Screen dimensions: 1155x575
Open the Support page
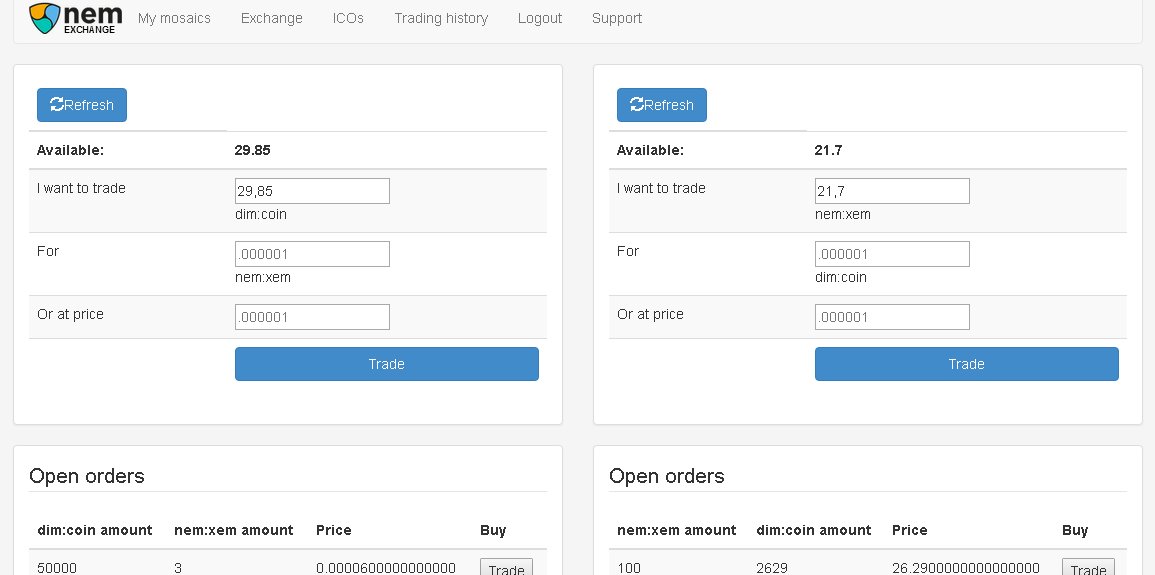click(x=617, y=18)
